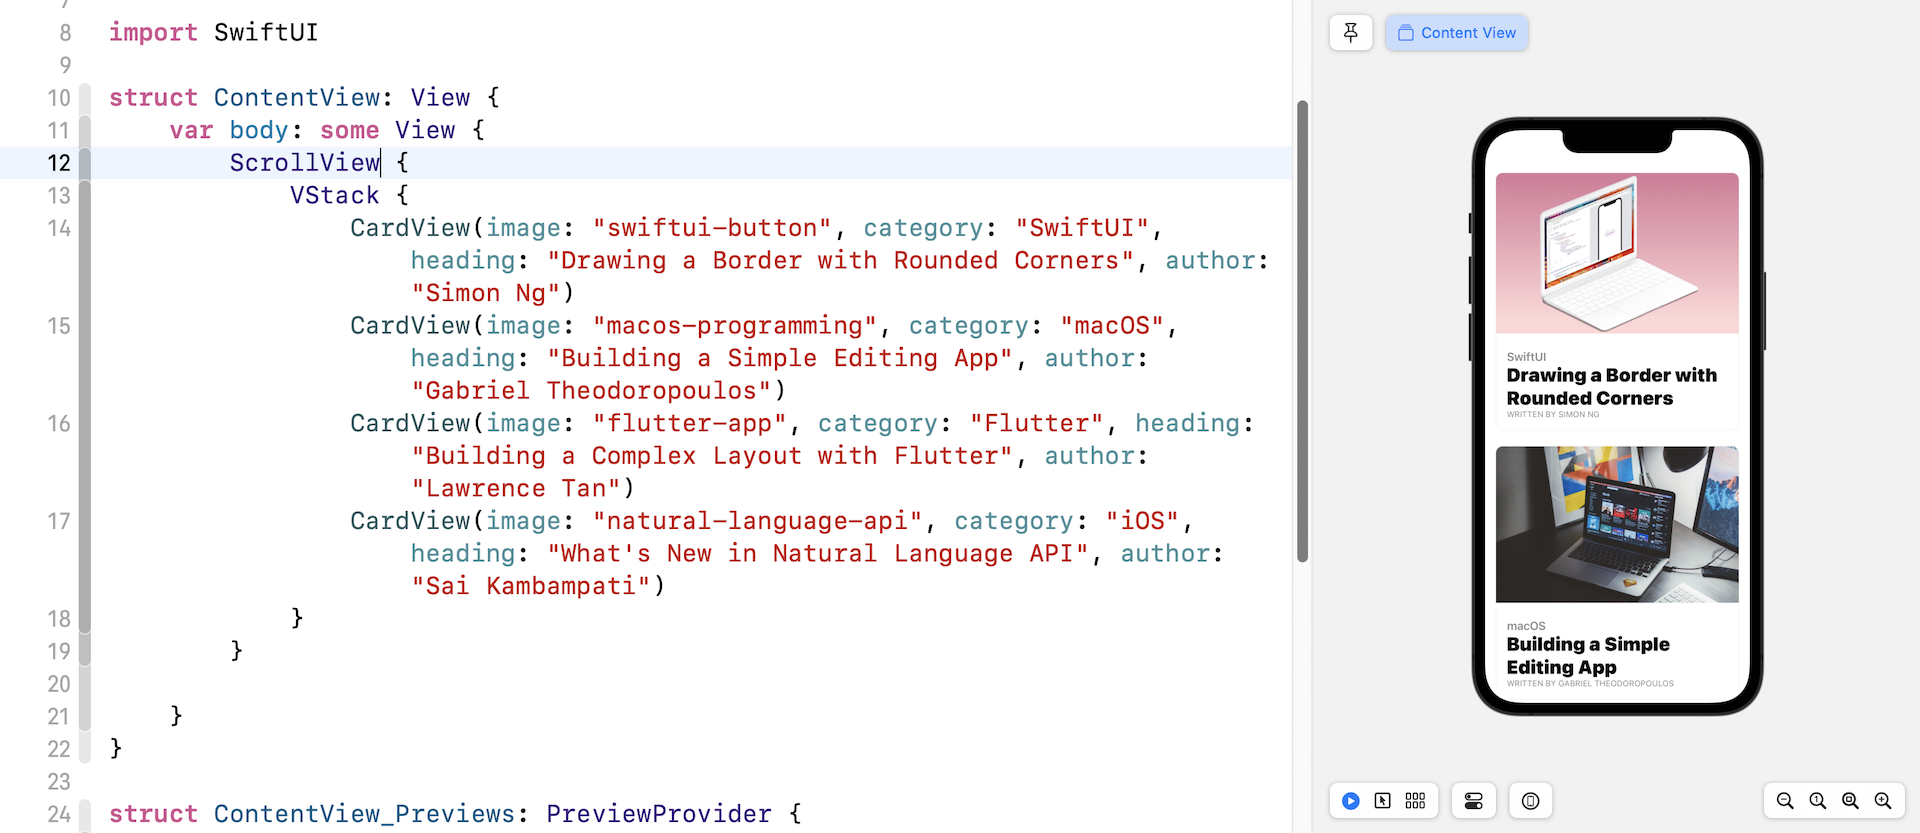
Task: Click line number 22 in the gutter
Action: [x=59, y=749]
